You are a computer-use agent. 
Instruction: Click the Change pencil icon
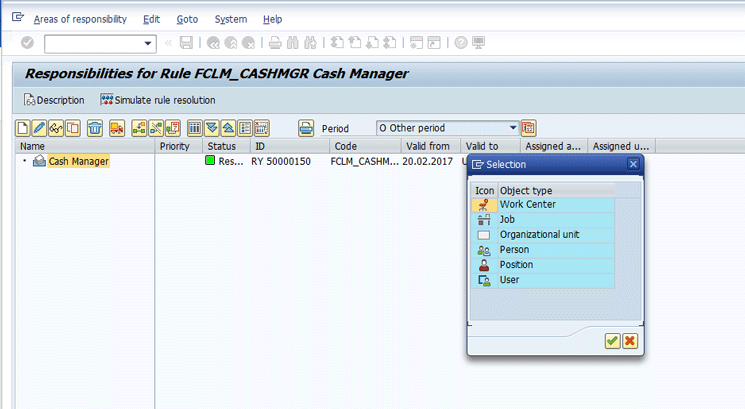click(39, 128)
